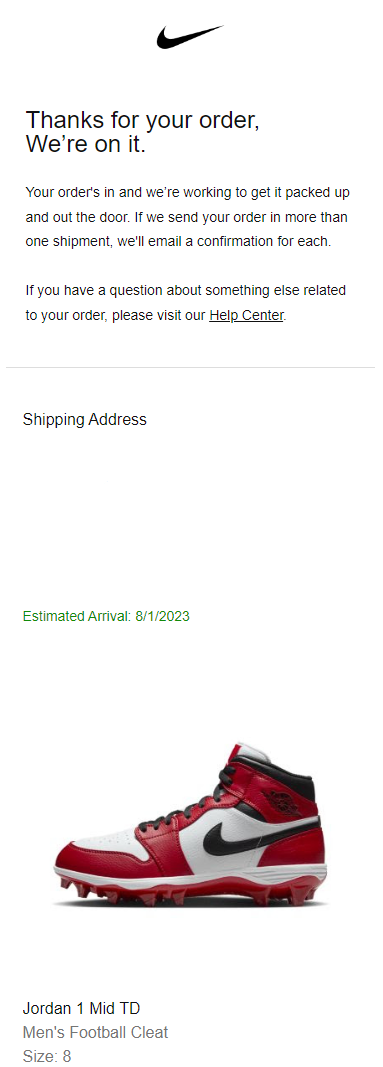The image size is (383, 1067).
Task: Click the Shipping Address heading
Action: pyautogui.click(x=84, y=419)
